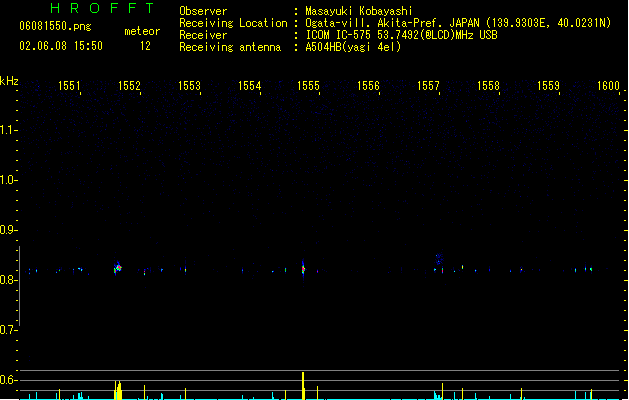Click the meteor count 12
The height and width of the screenshot is (400, 629).
coord(145,46)
